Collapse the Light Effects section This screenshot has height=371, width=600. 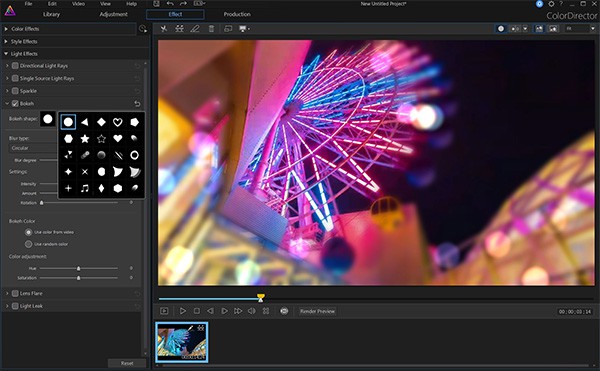[x=6, y=54]
